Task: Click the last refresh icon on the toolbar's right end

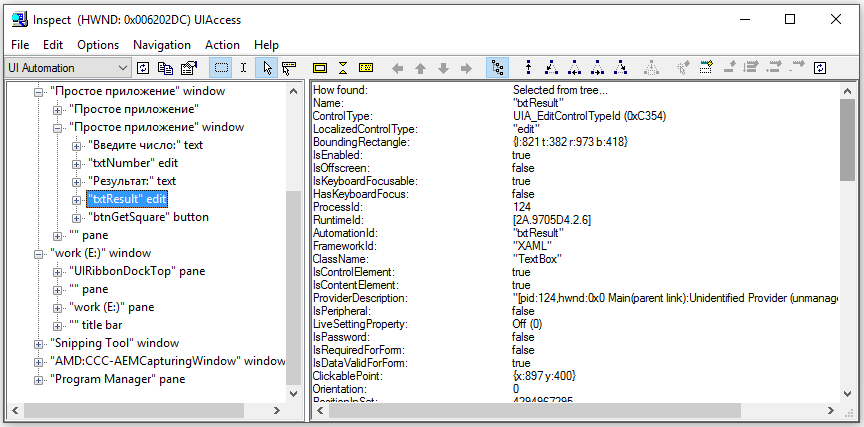Action: [821, 68]
